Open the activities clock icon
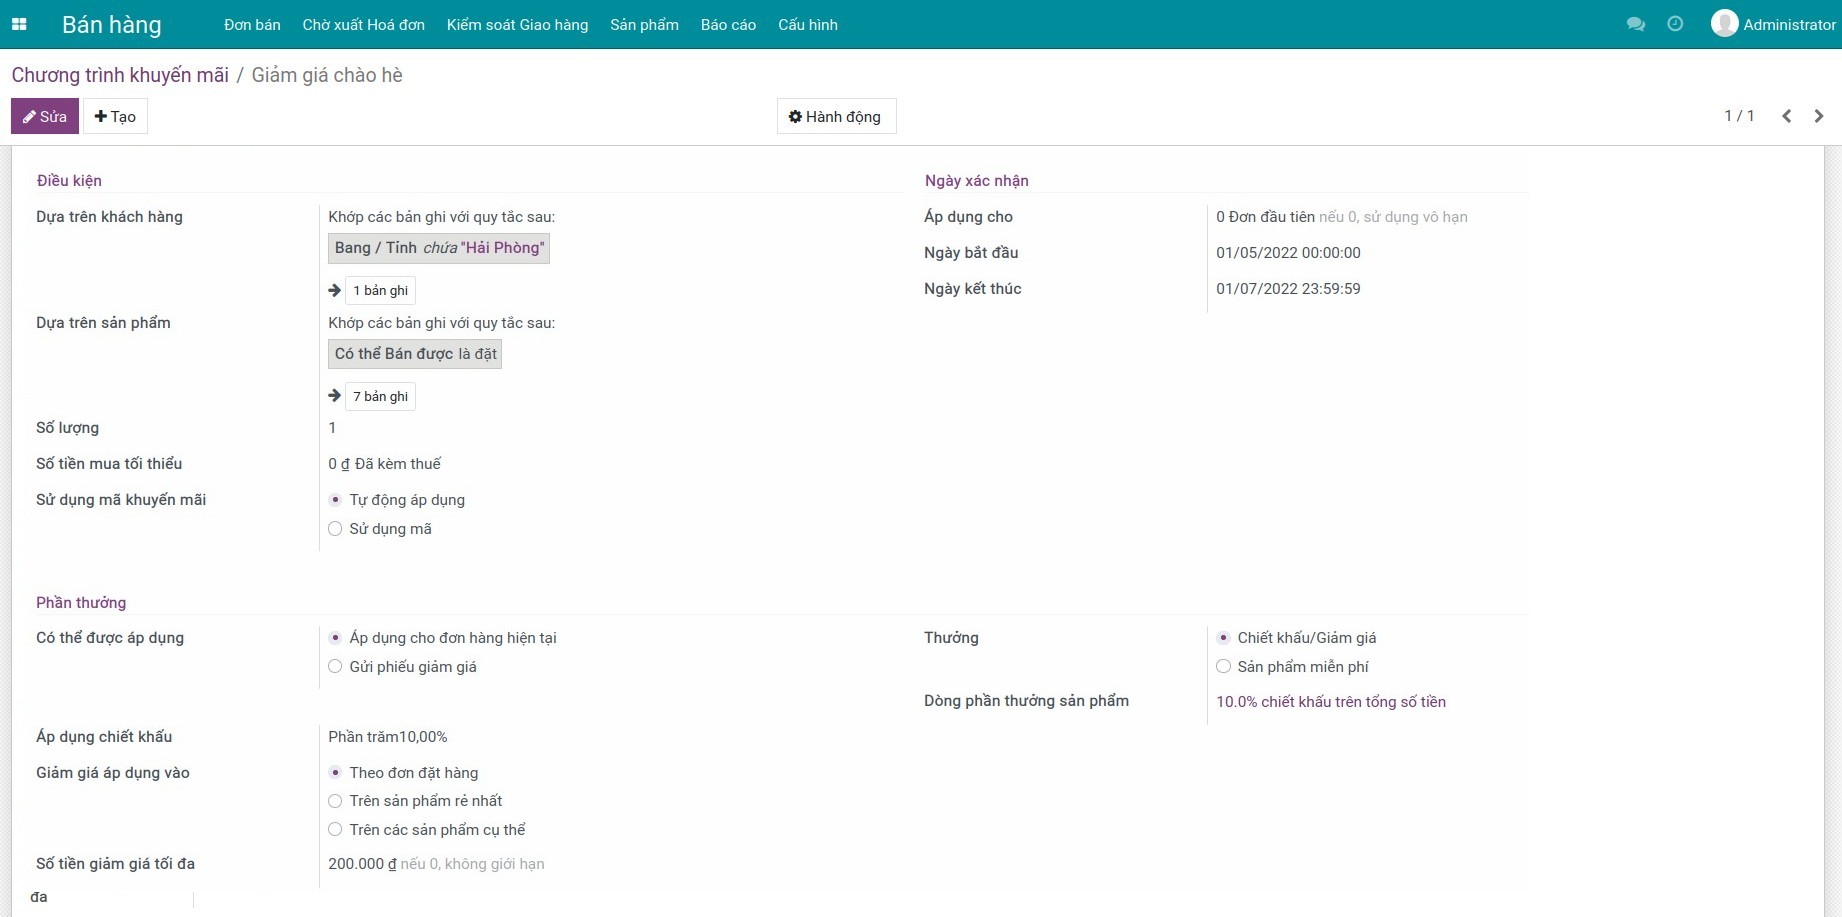Viewport: 1842px width, 917px height. pos(1675,24)
